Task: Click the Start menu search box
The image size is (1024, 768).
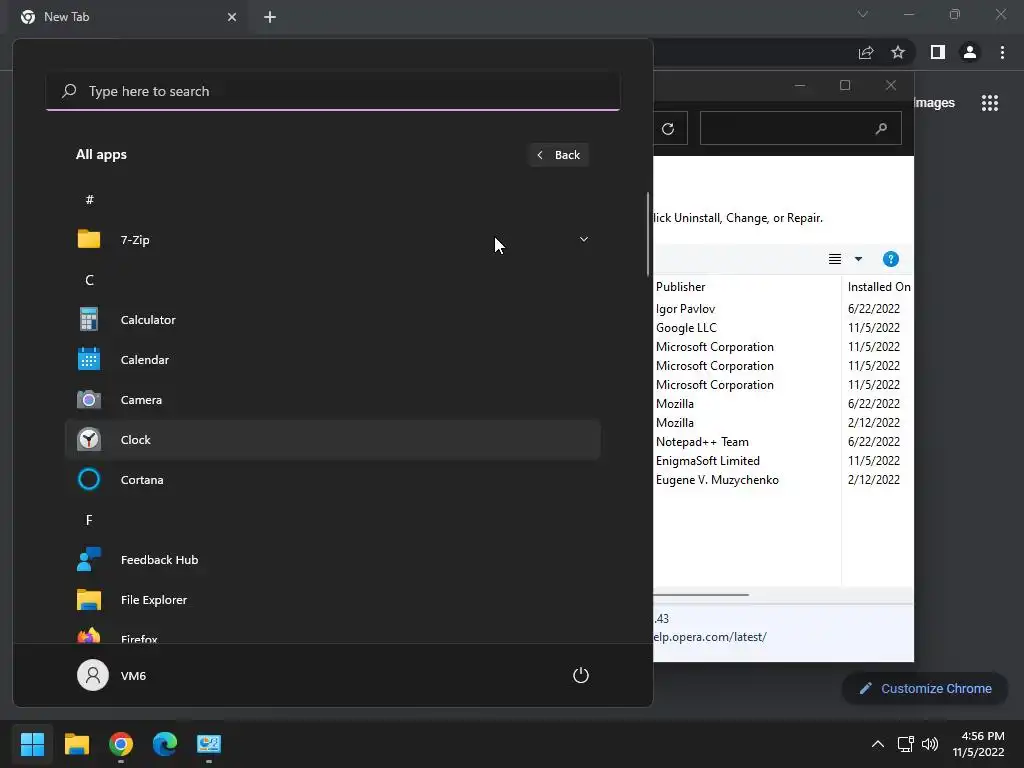Action: [333, 91]
